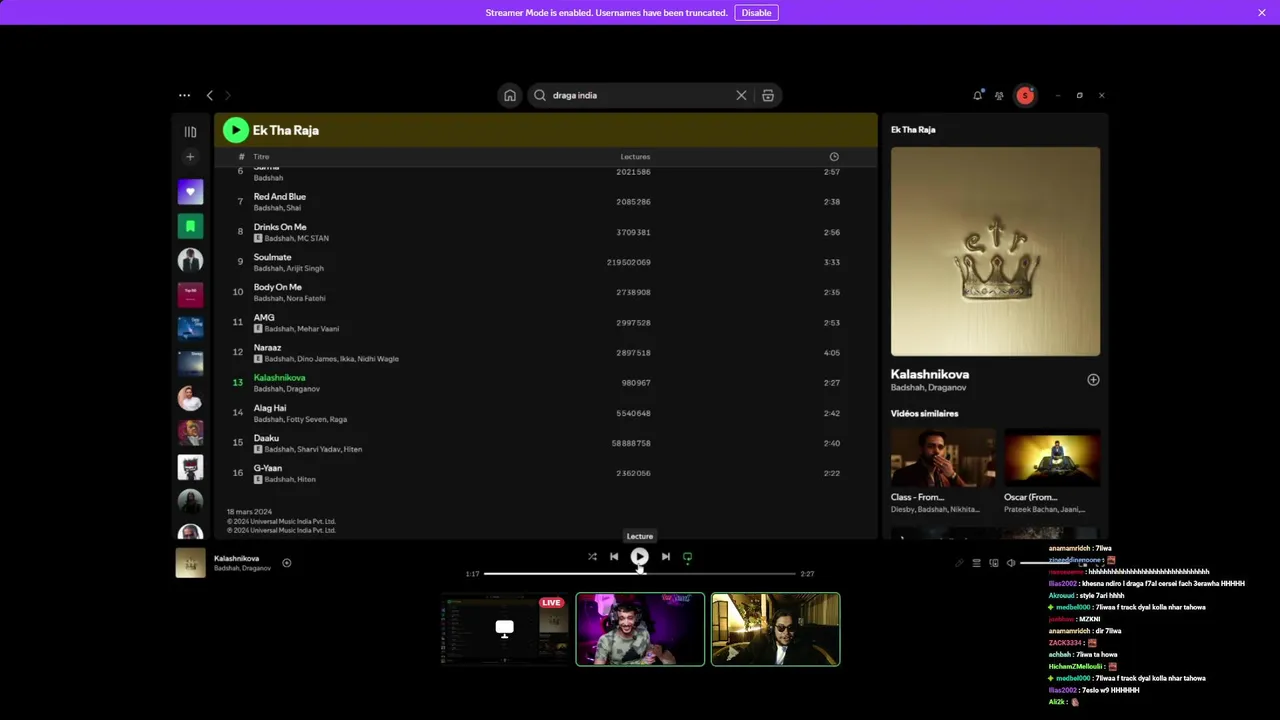Open the play queue icon
The width and height of the screenshot is (1280, 720).
point(977,563)
